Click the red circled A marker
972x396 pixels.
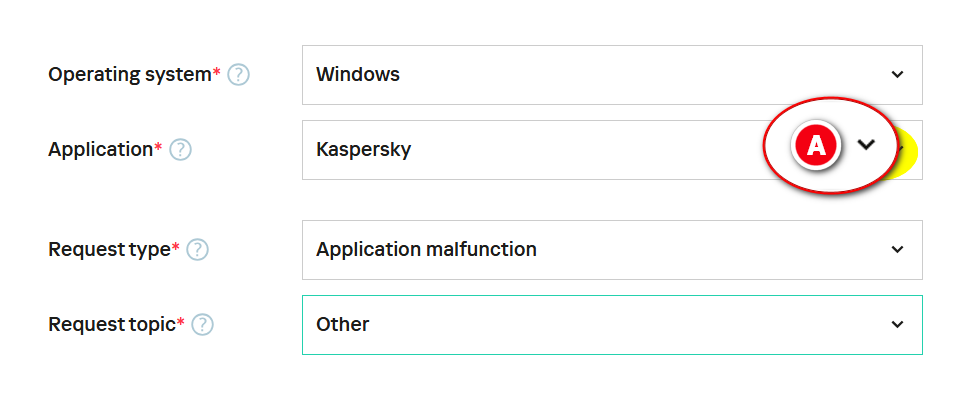(x=816, y=145)
